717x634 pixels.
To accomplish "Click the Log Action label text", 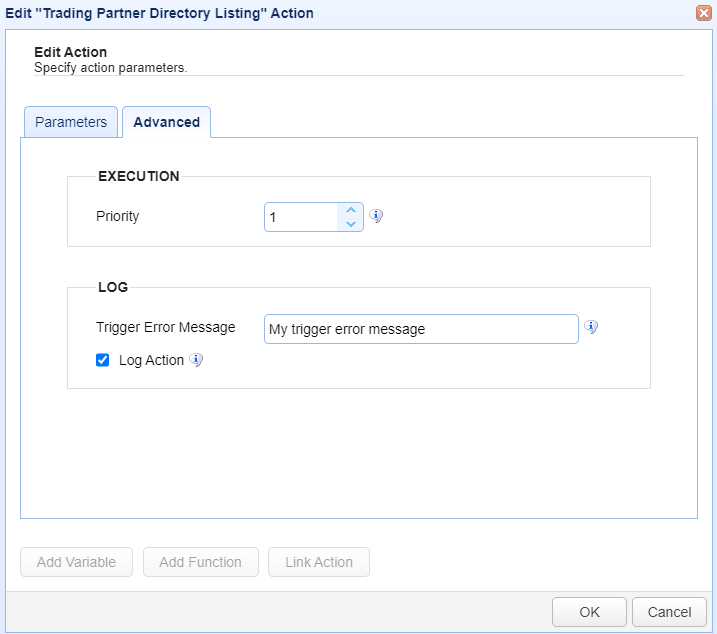I will click(x=151, y=360).
